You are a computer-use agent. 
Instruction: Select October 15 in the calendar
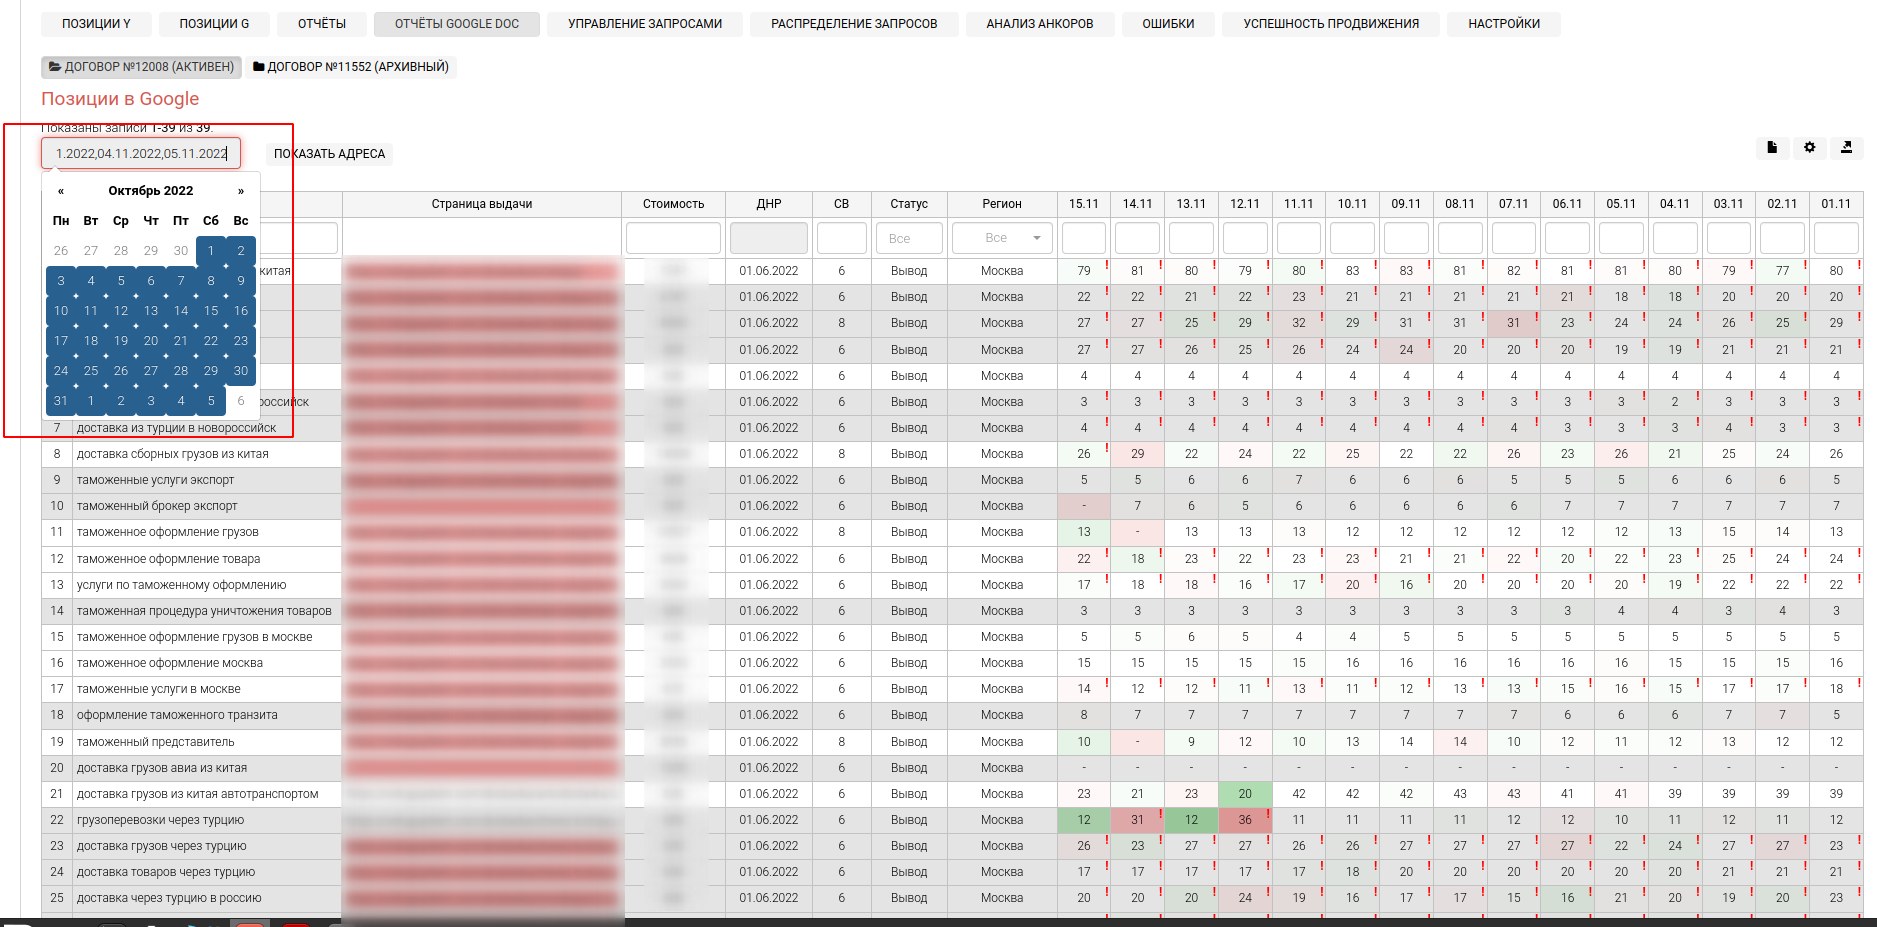(x=211, y=311)
